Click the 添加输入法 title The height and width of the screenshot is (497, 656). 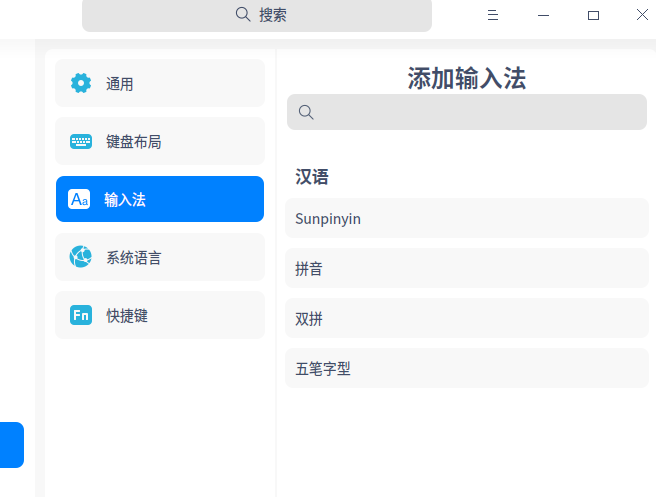pos(467,78)
